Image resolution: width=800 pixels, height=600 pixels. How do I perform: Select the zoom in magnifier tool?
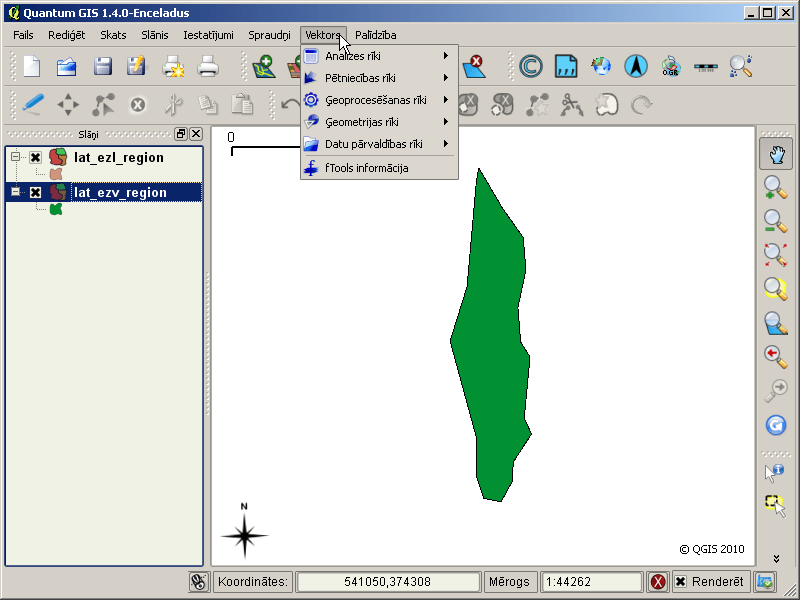pyautogui.click(x=776, y=188)
